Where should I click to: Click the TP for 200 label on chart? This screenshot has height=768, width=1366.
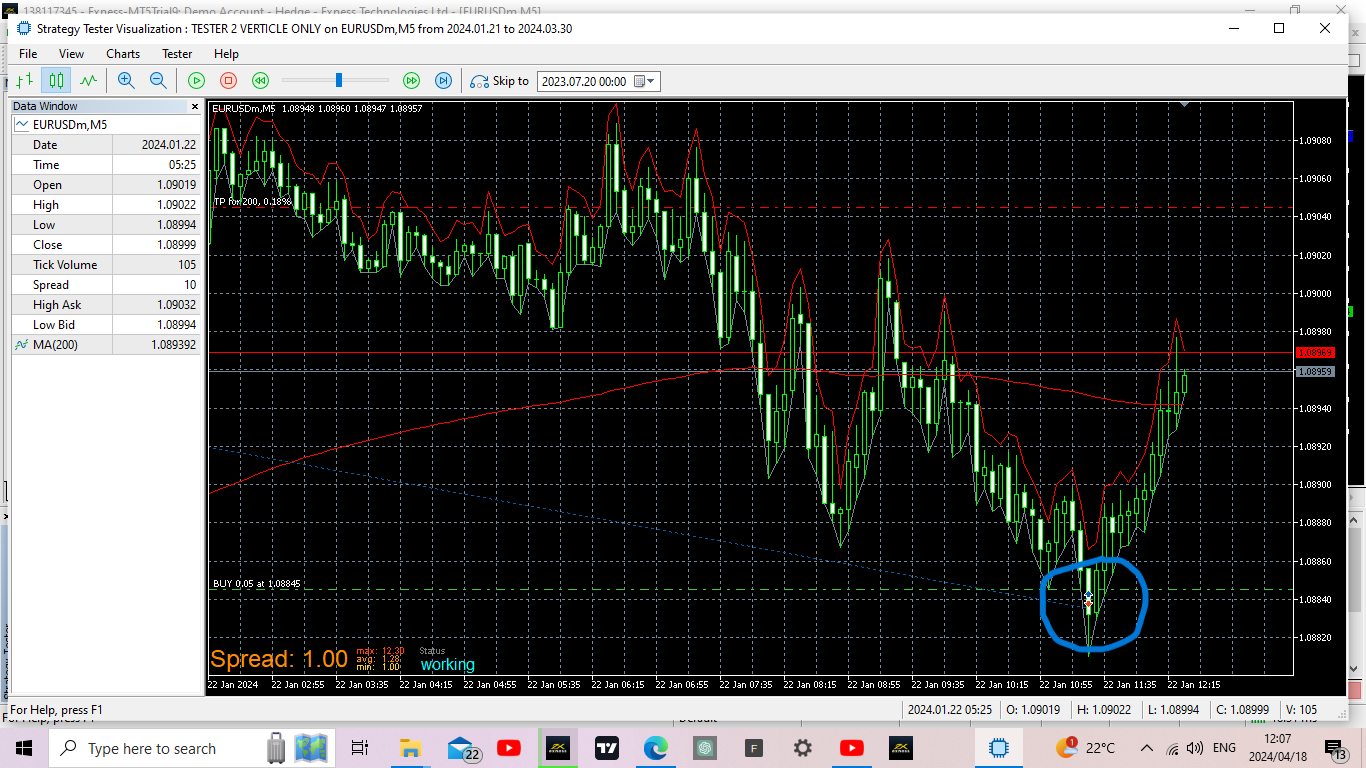pos(252,201)
